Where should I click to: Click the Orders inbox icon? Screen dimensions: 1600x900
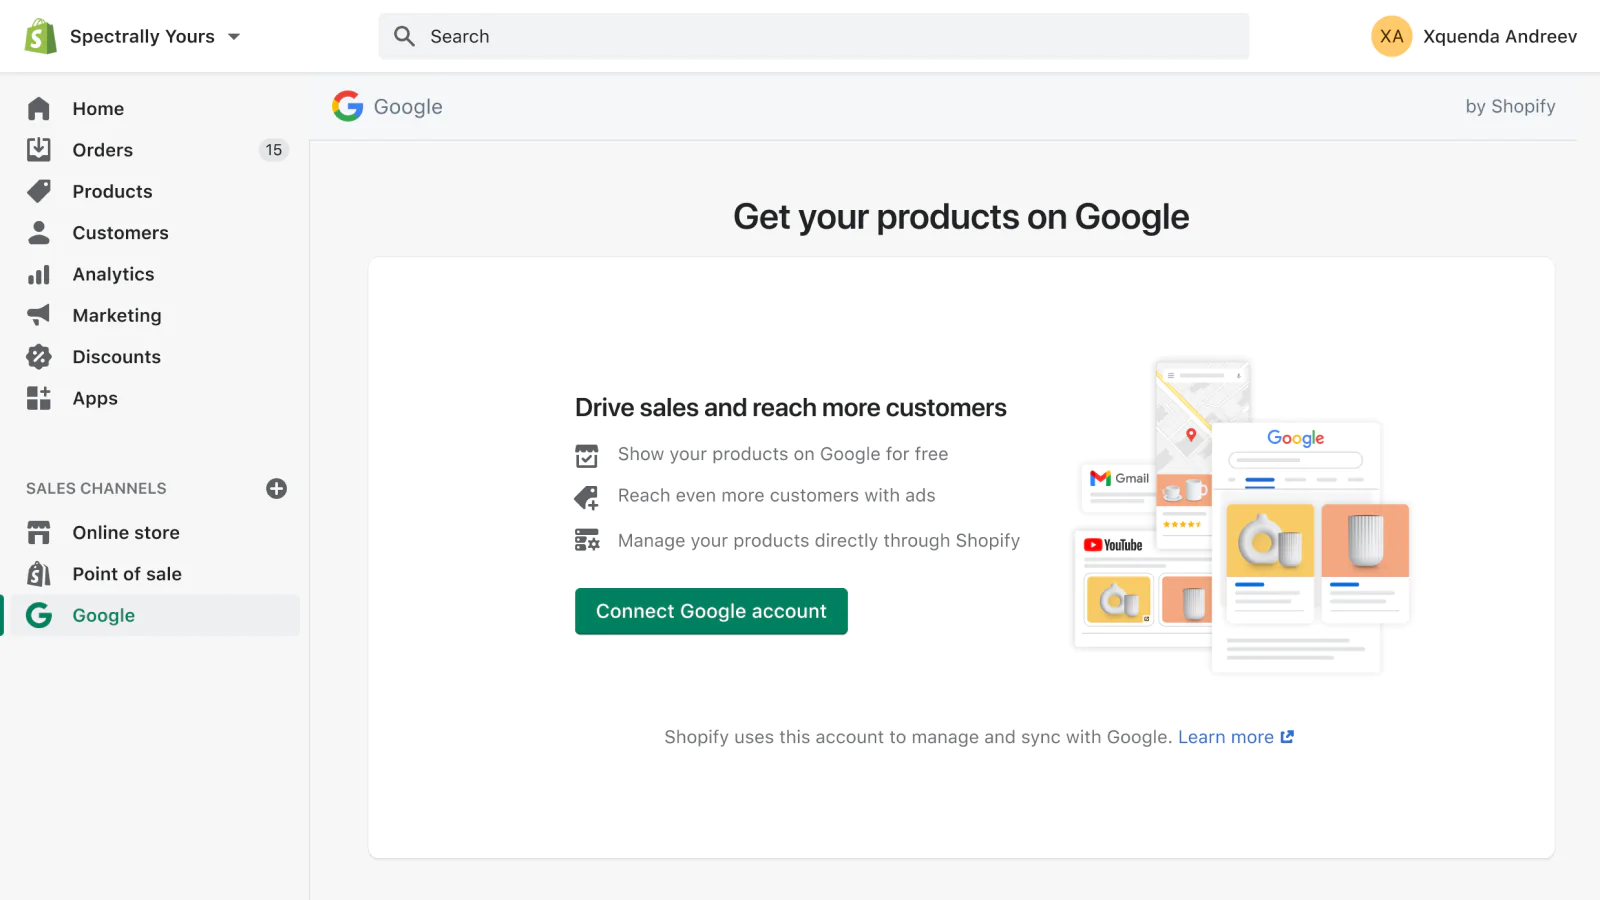click(x=39, y=150)
